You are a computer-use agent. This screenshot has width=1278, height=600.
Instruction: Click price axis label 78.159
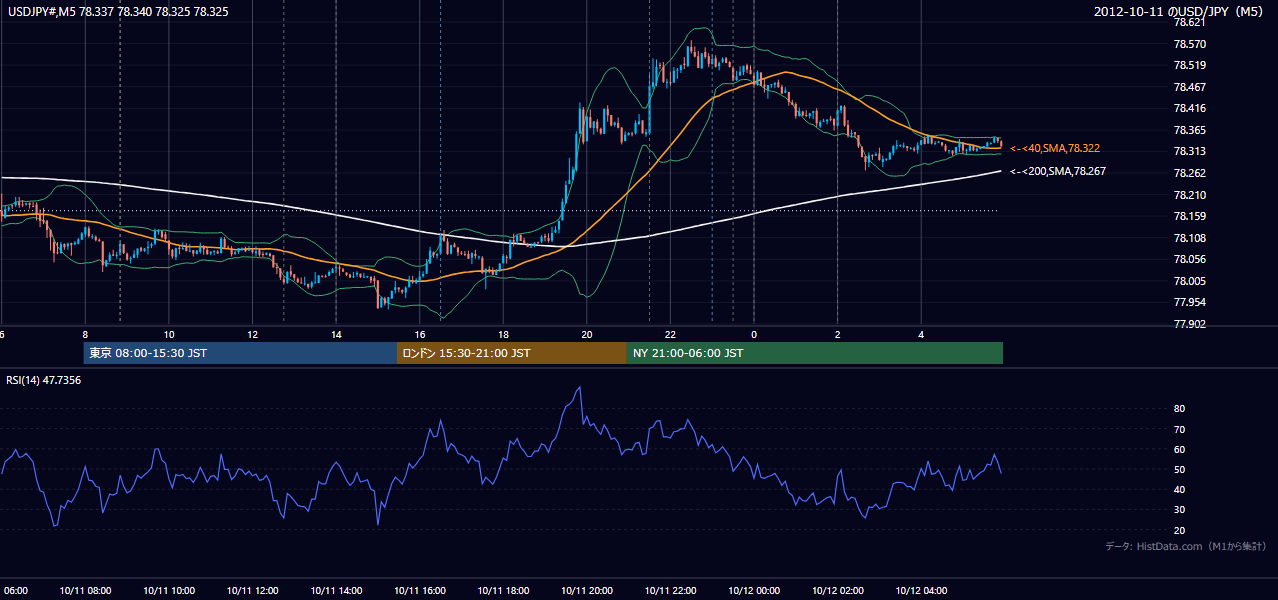point(1189,216)
